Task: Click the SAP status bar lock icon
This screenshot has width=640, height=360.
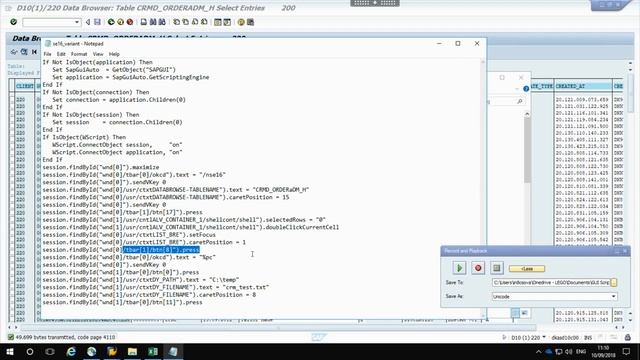Action: pos(628,337)
